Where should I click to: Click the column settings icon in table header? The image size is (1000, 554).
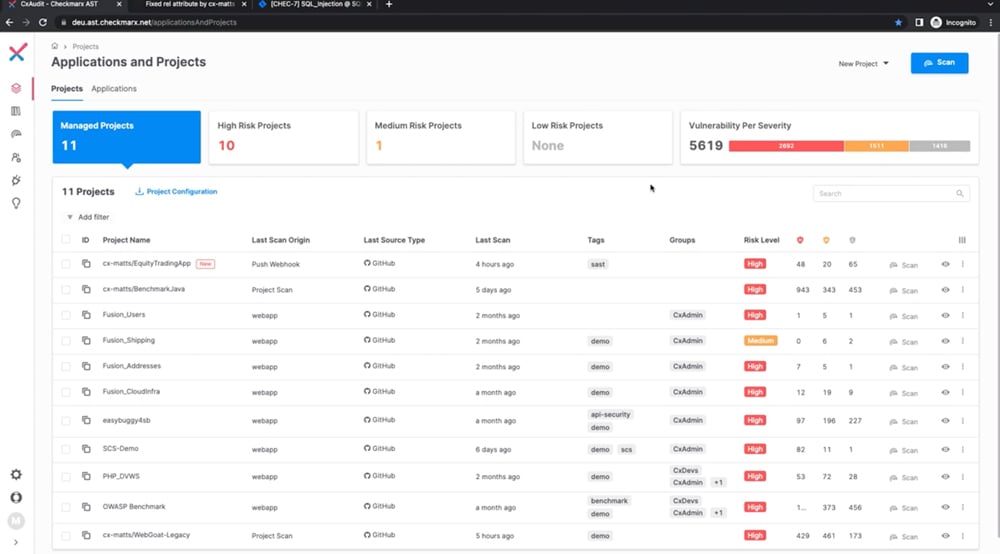963,240
